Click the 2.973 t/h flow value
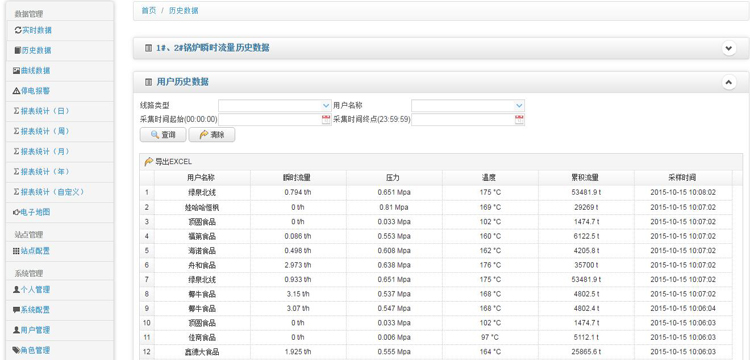 (298, 265)
